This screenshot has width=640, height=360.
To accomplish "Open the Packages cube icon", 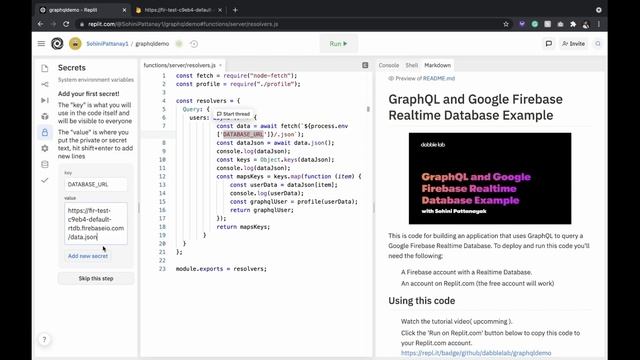I will click(x=44, y=116).
